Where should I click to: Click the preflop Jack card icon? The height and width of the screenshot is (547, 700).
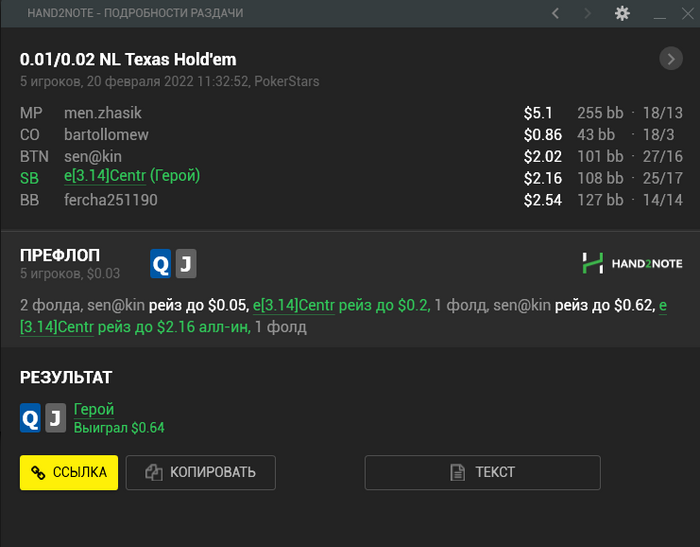tap(186, 263)
